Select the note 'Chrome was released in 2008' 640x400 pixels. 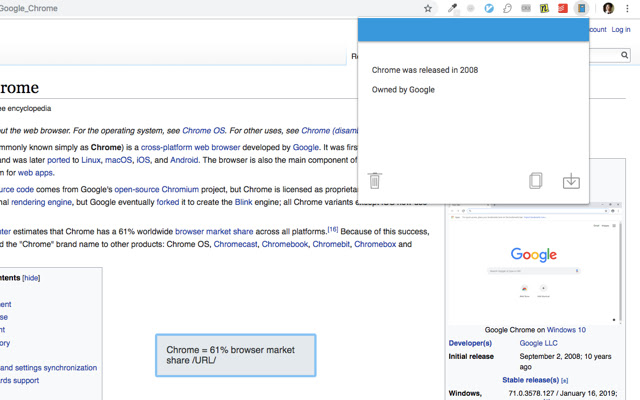424,70
